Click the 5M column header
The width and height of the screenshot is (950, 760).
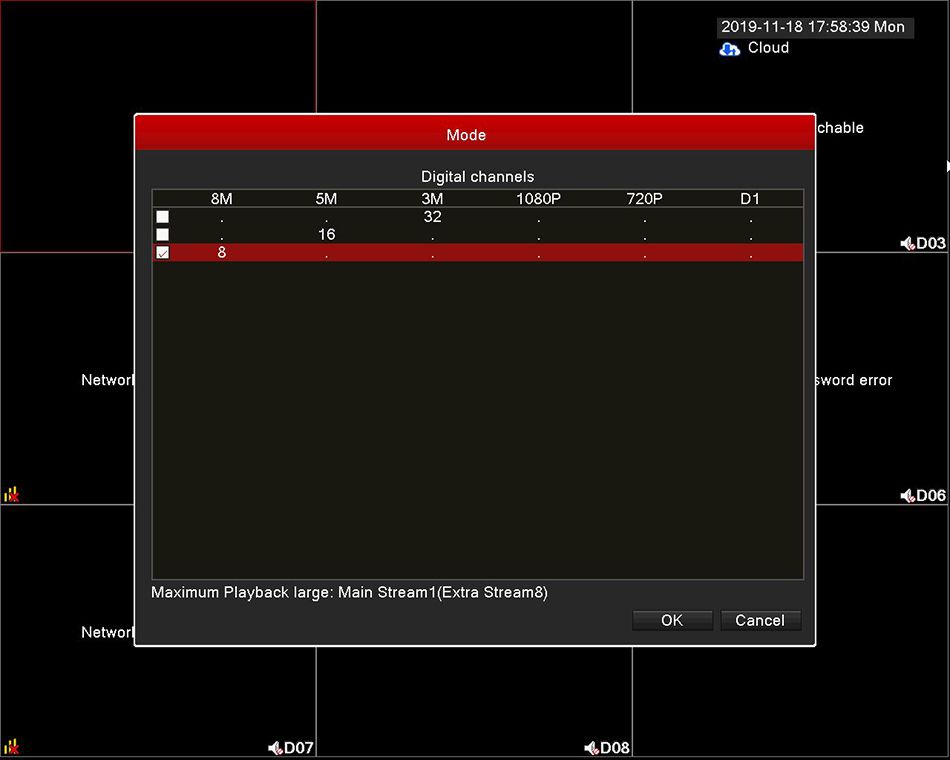[326, 199]
